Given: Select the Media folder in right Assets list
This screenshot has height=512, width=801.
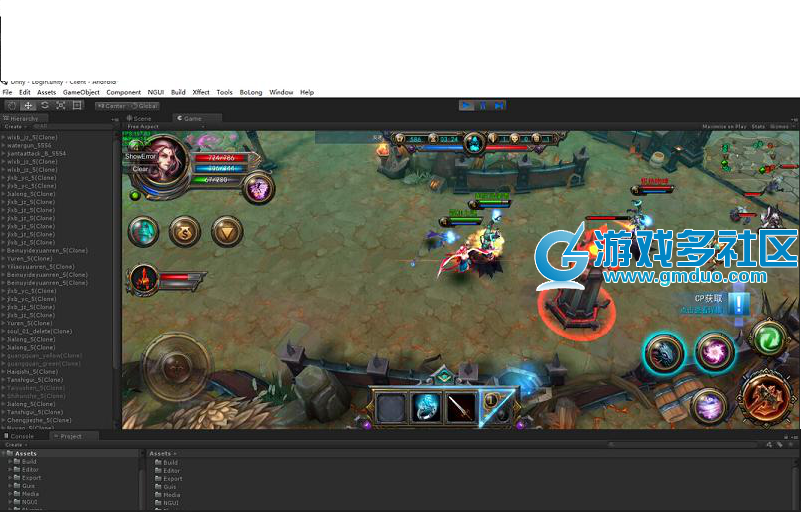Looking at the screenshot, I should 169,495.
